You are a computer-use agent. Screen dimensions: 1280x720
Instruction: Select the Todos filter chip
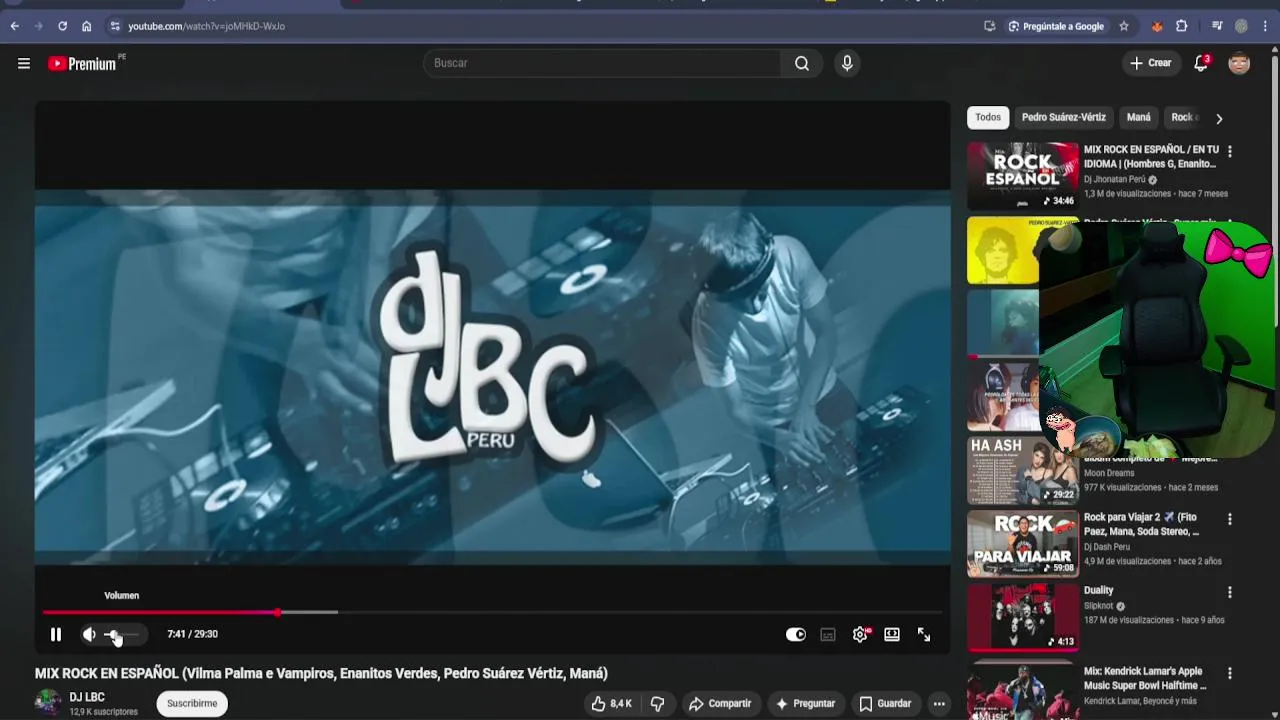(x=988, y=117)
